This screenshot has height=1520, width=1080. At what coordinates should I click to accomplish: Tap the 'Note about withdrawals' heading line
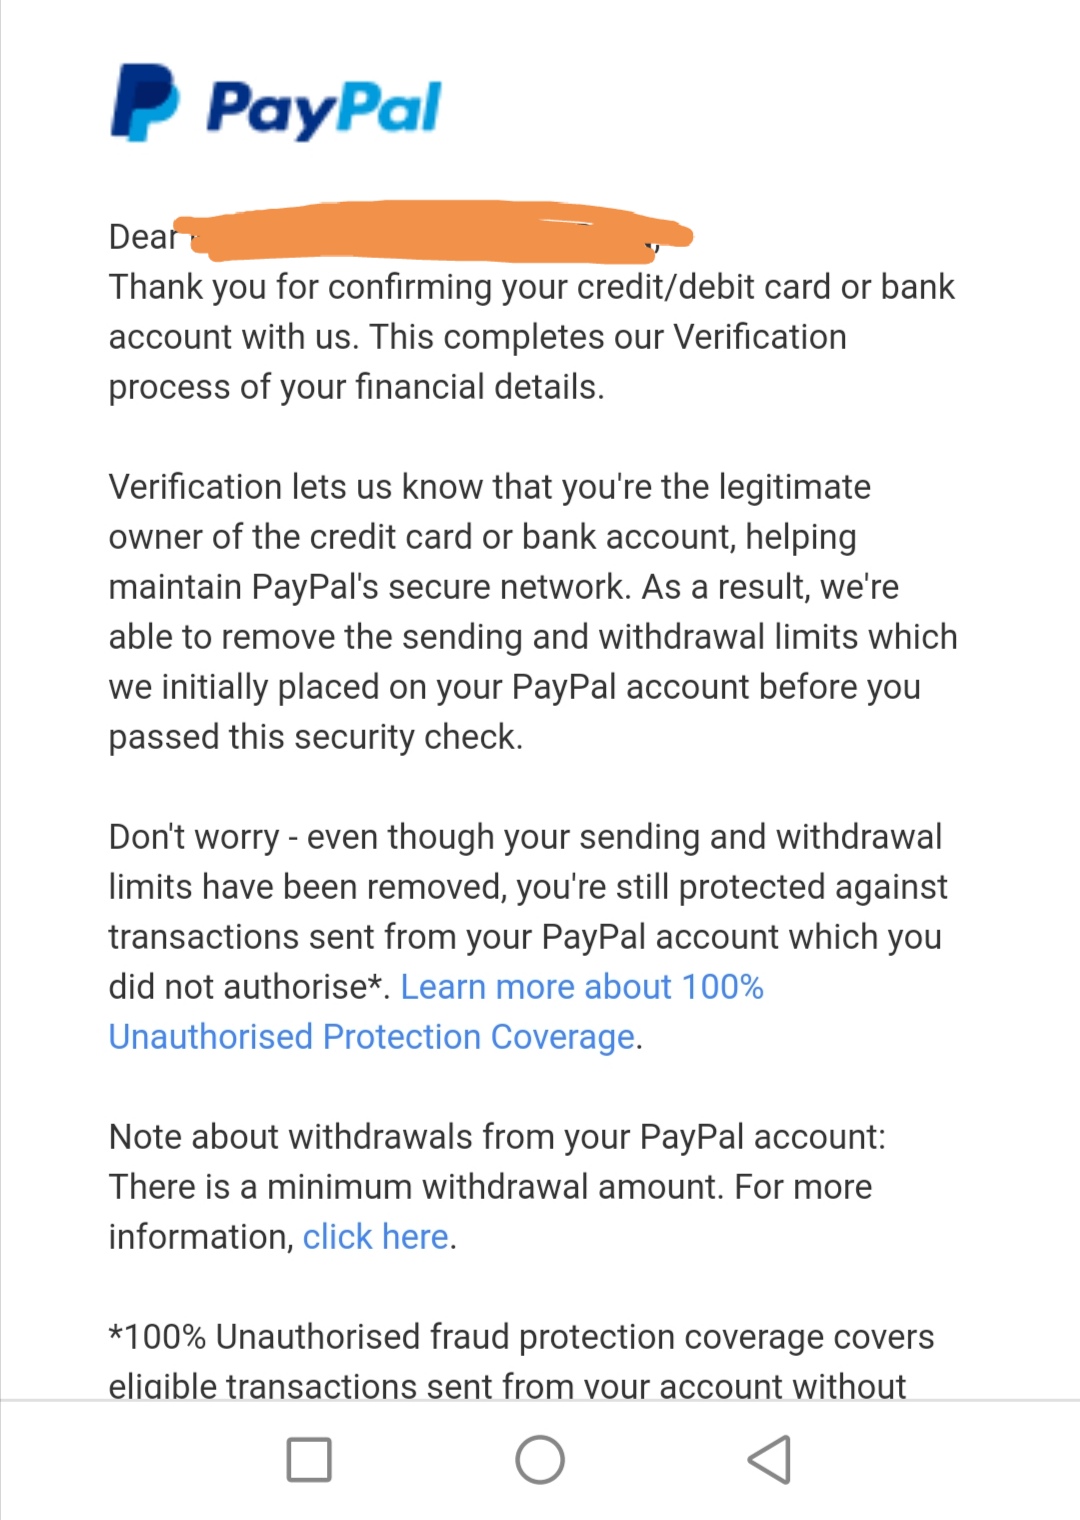[497, 1137]
